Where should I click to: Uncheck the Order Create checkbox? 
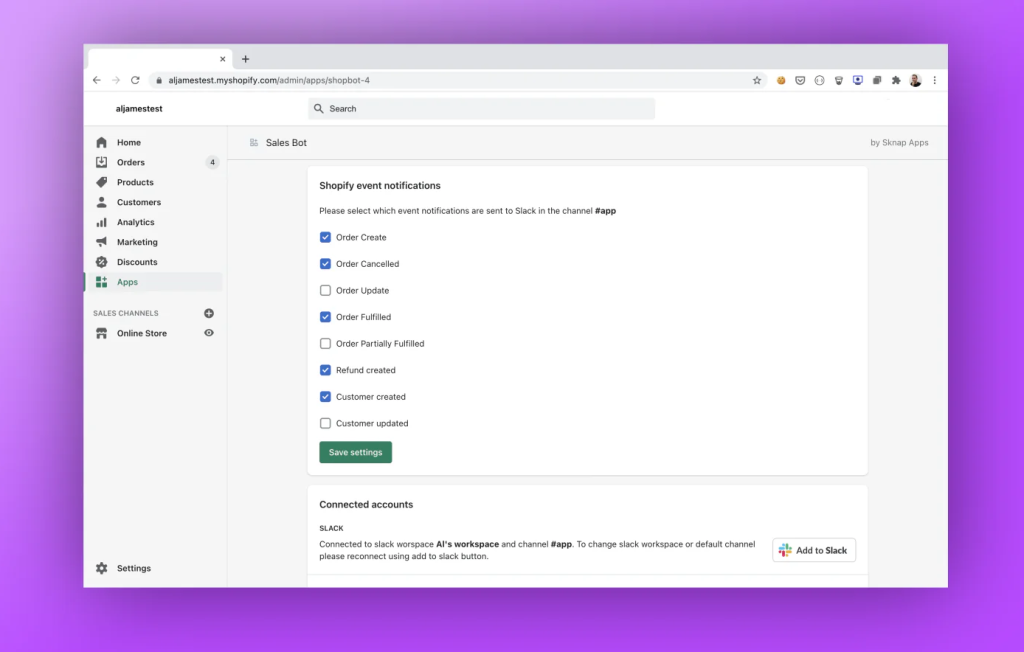click(x=325, y=237)
